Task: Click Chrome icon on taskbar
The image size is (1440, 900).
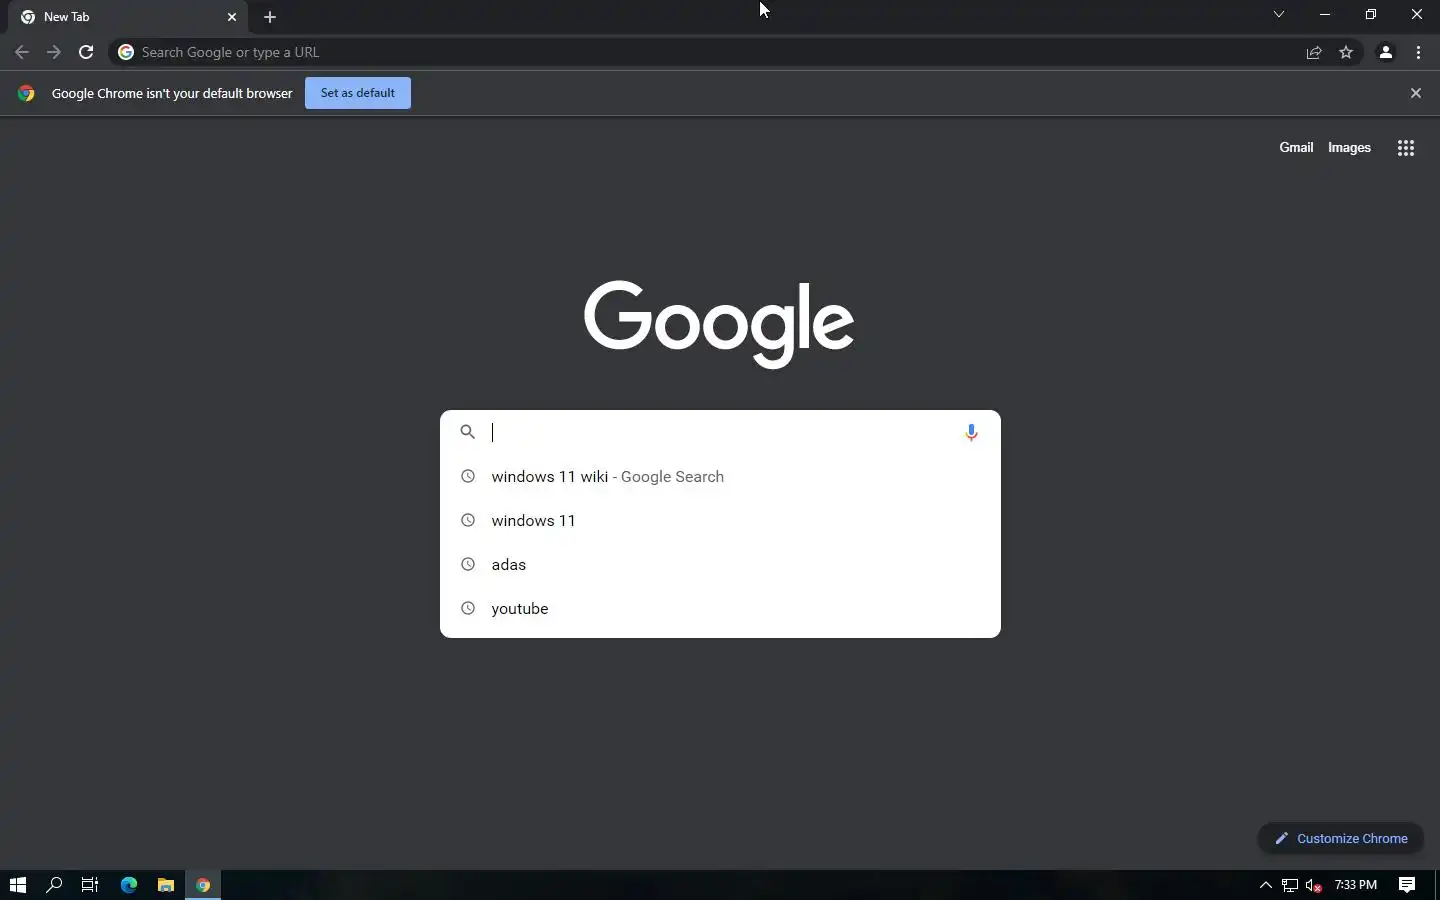Action: (x=203, y=885)
